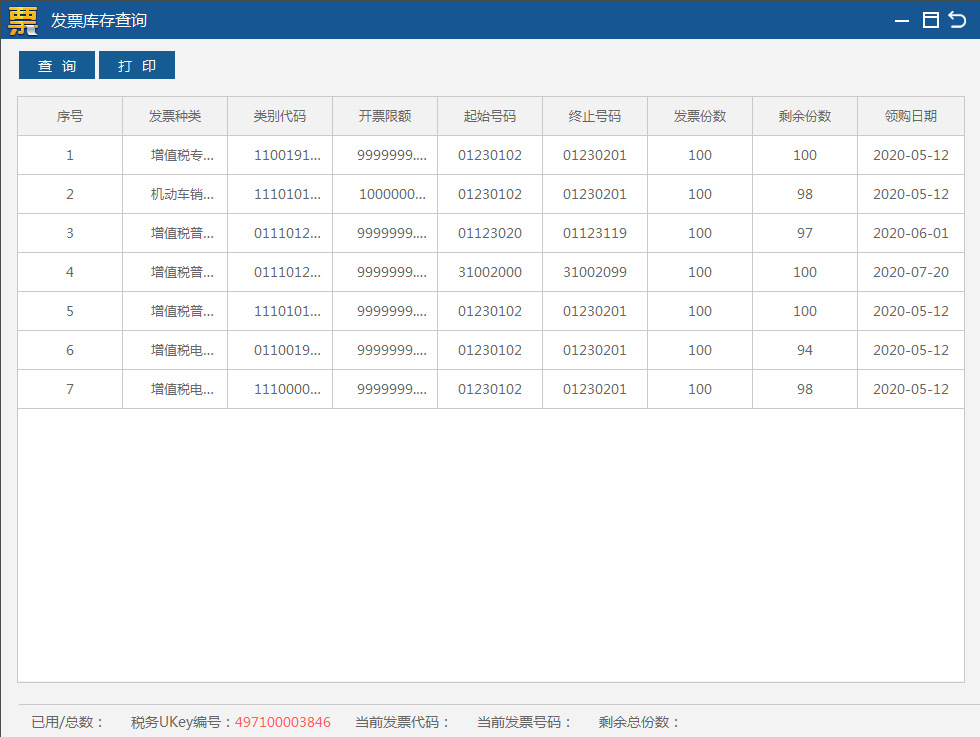The width and height of the screenshot is (980, 737).
Task: Maximize the invoice inventory window
Action: pyautogui.click(x=930, y=20)
